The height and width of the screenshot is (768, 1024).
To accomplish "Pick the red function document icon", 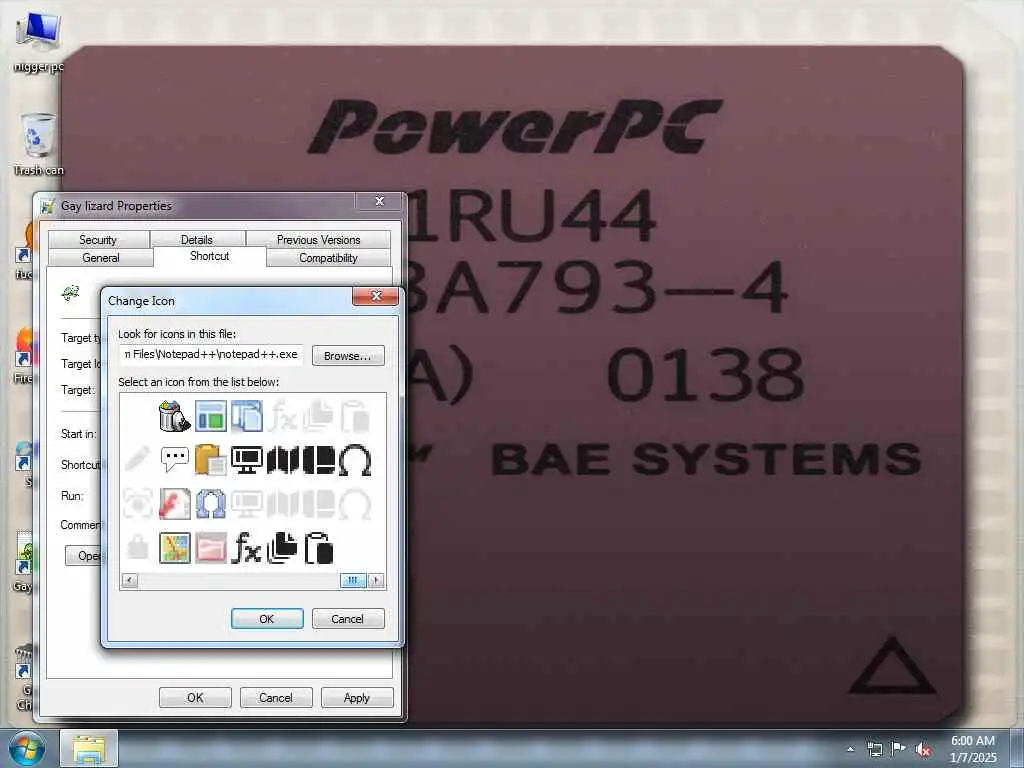I will [x=174, y=504].
